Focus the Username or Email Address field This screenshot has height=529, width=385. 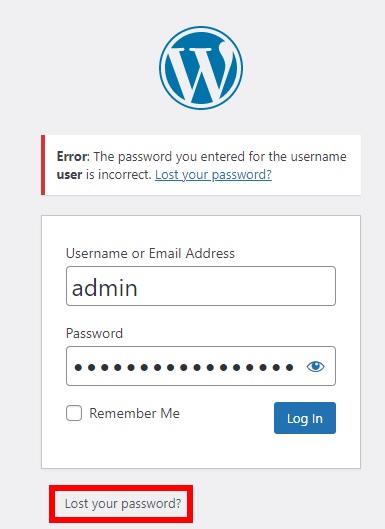click(x=201, y=286)
